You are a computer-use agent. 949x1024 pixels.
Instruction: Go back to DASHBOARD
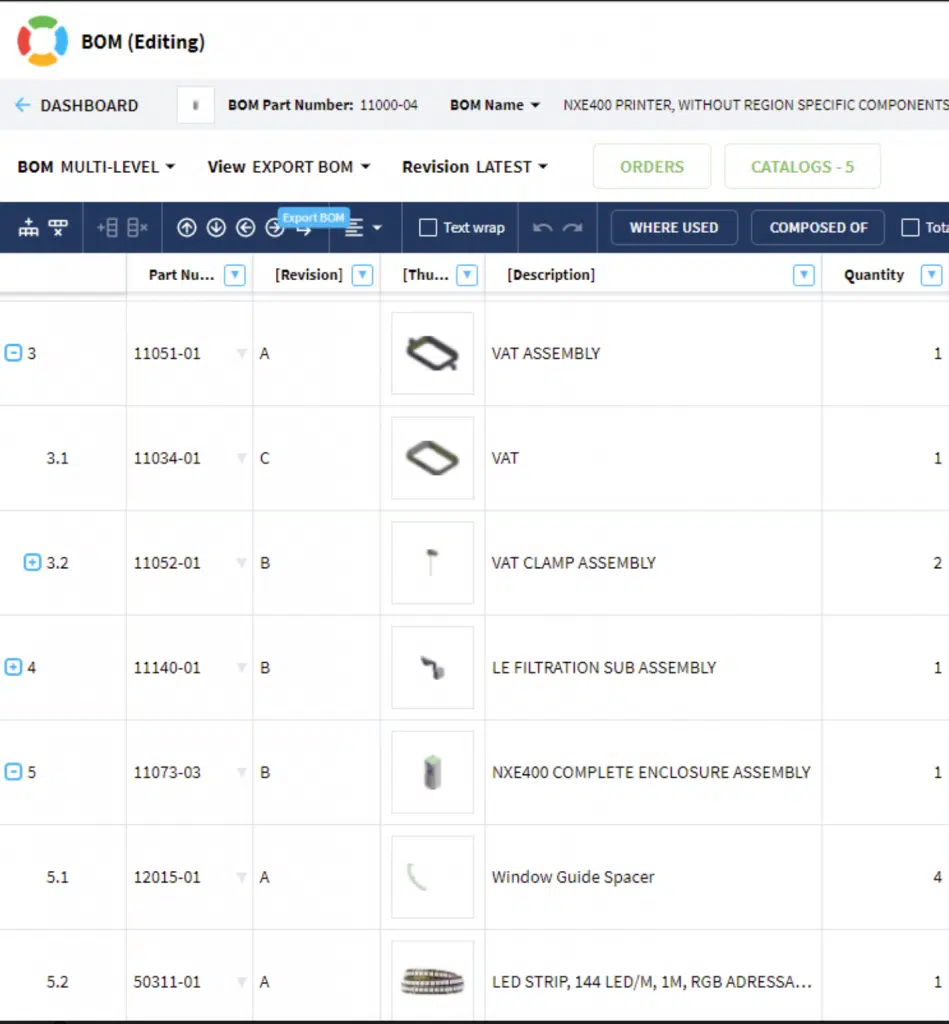click(x=76, y=106)
